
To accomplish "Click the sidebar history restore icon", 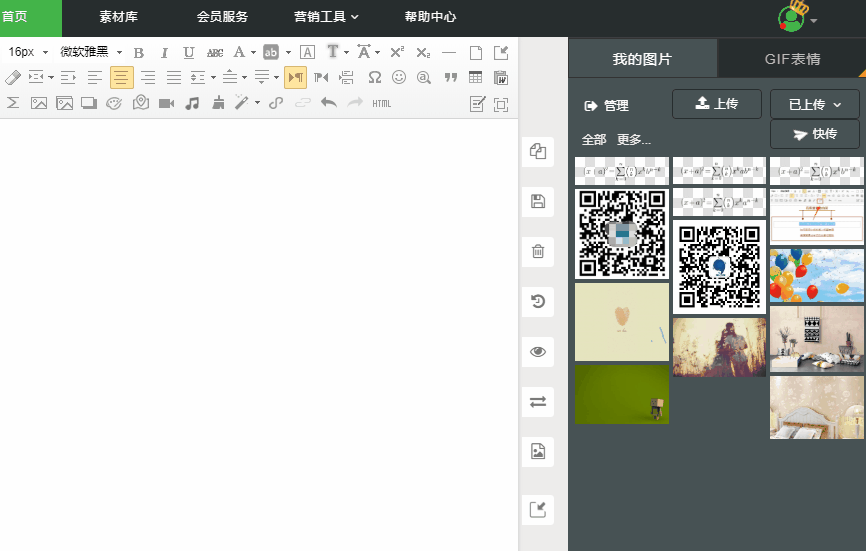I will point(538,301).
